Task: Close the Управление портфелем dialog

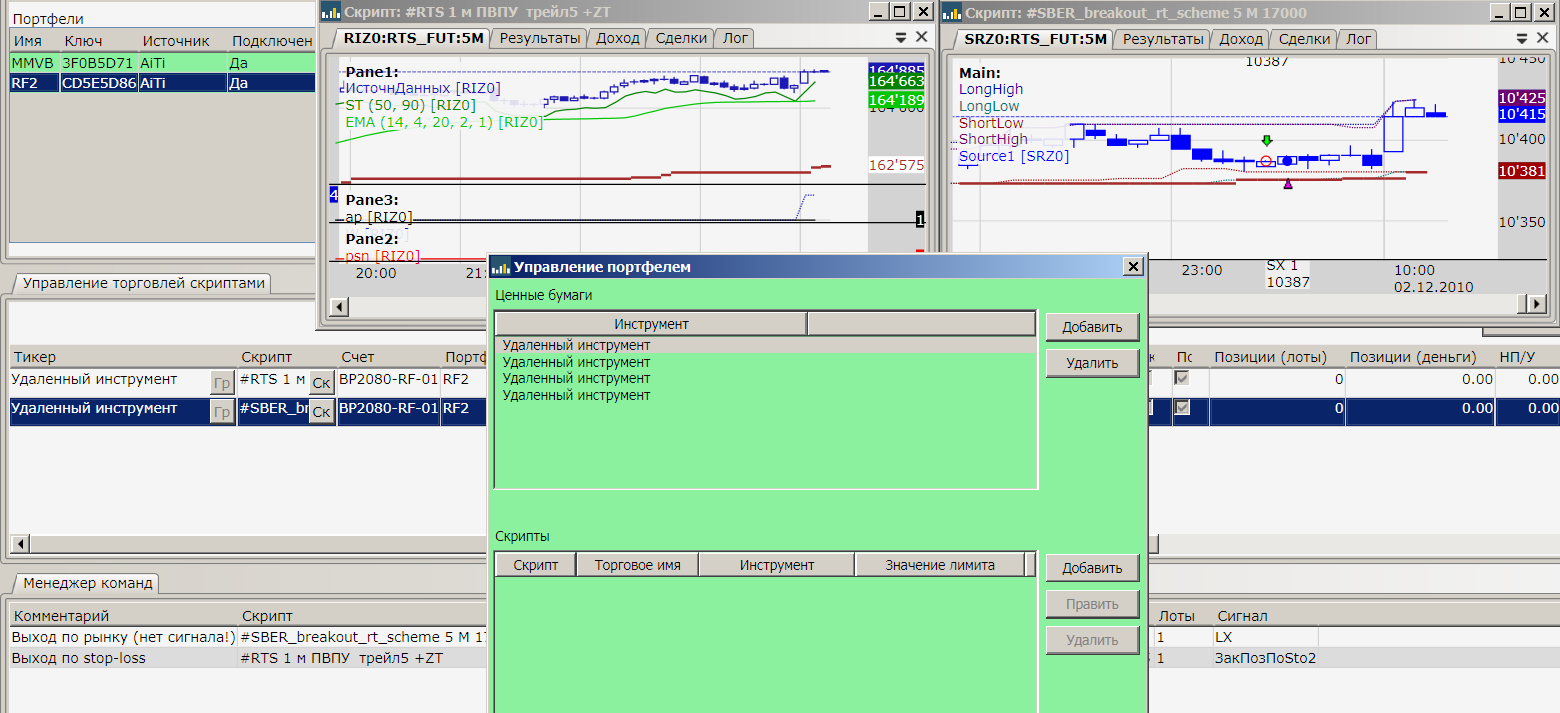Action: pos(1132,267)
